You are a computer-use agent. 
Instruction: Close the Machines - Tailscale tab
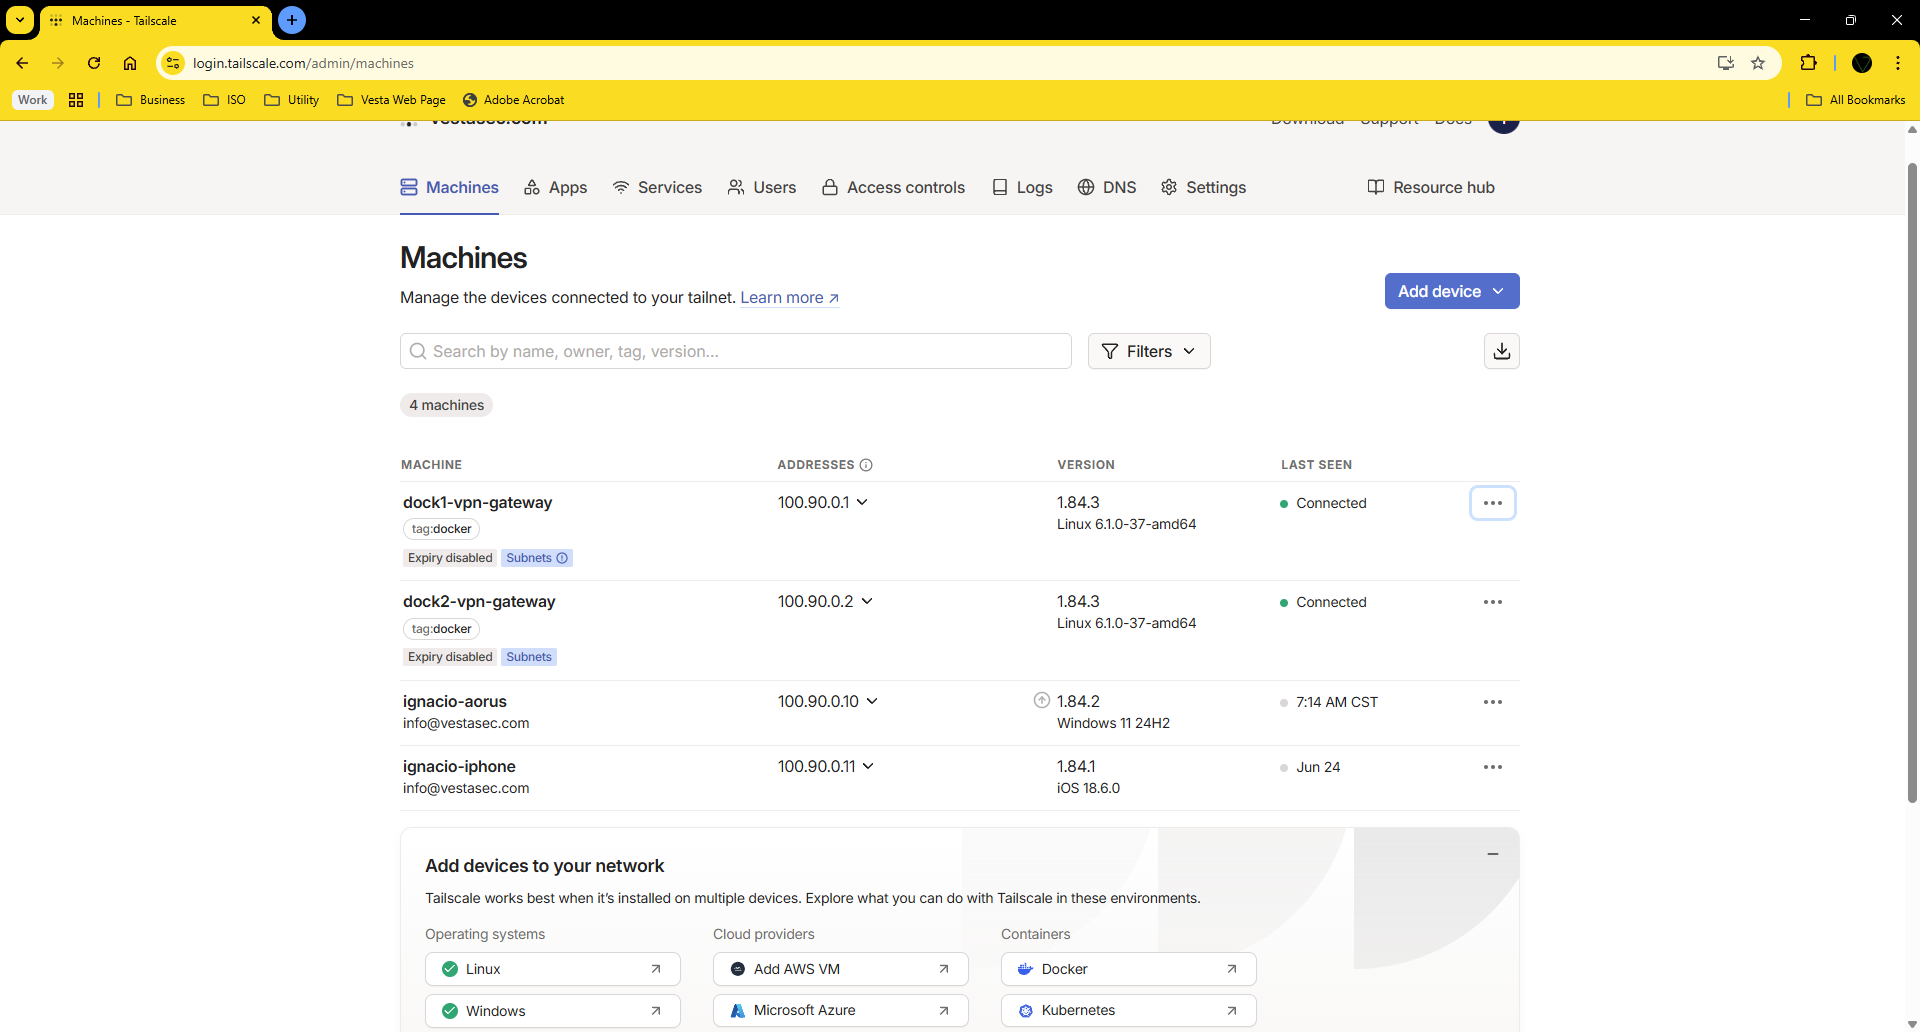pyautogui.click(x=256, y=20)
